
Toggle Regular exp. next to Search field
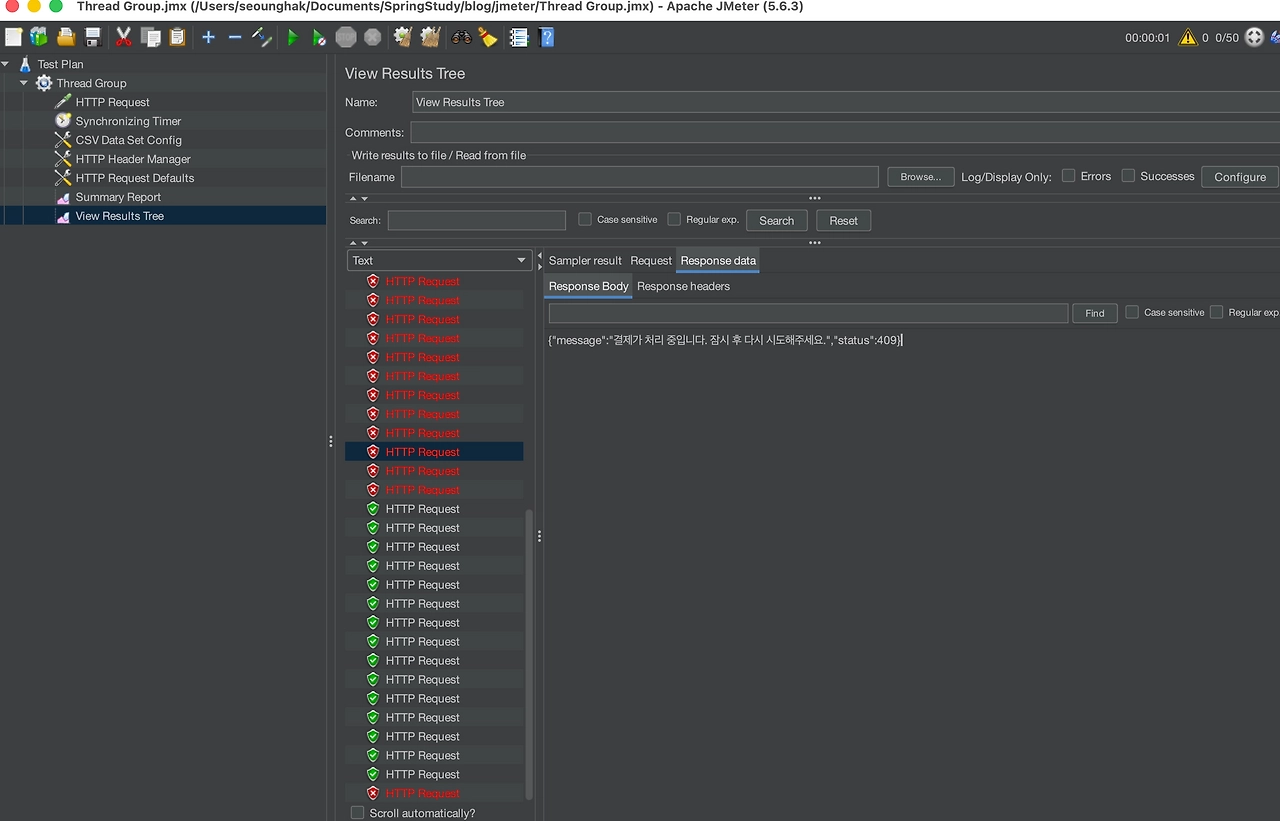click(674, 219)
